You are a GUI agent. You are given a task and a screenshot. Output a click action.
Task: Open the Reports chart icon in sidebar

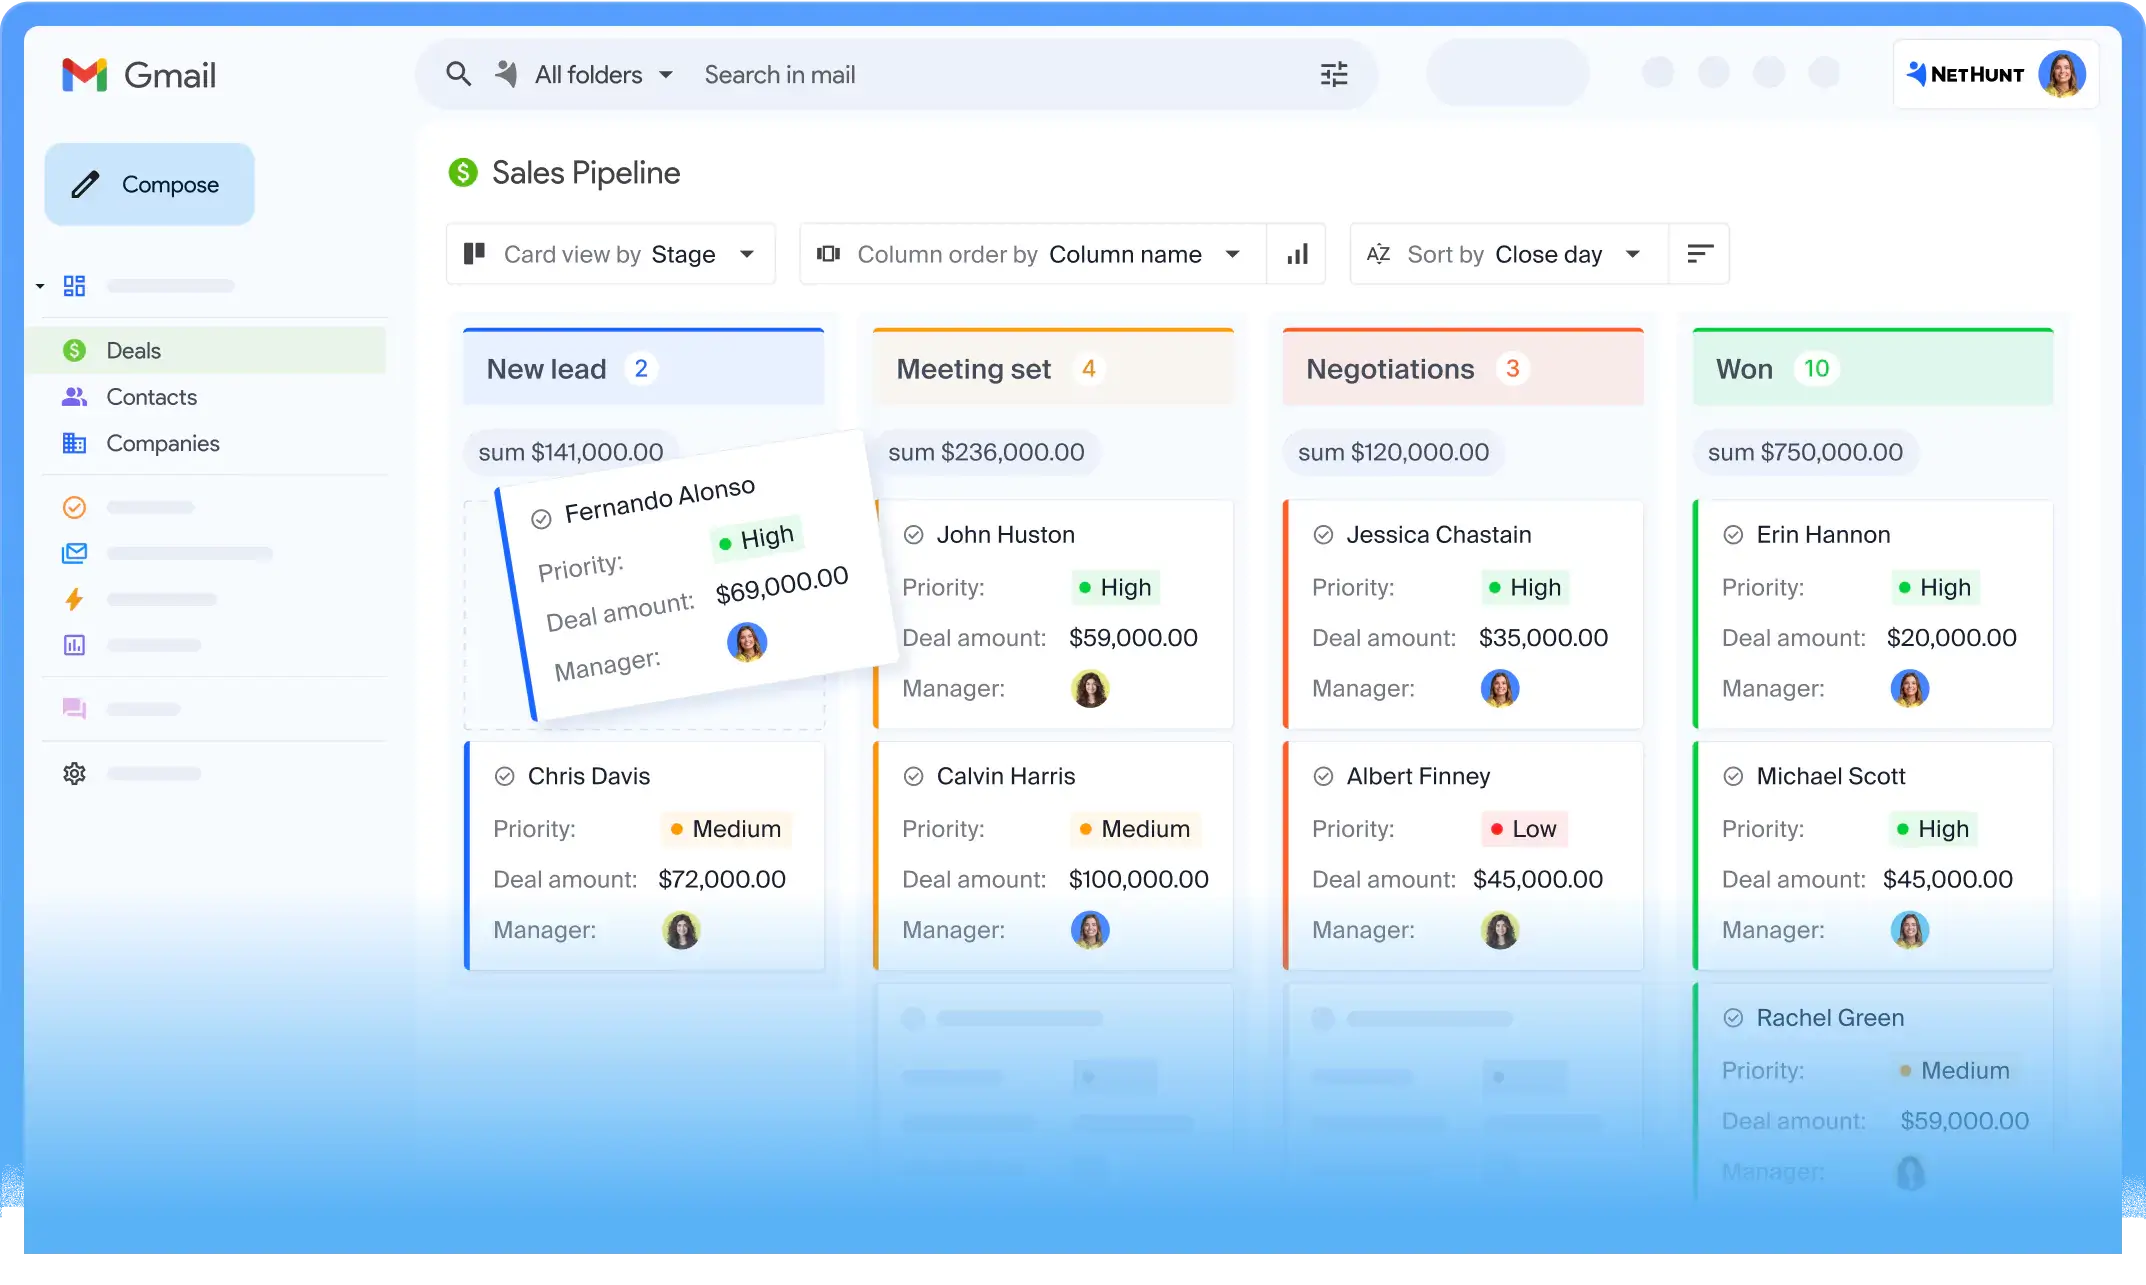tap(74, 645)
